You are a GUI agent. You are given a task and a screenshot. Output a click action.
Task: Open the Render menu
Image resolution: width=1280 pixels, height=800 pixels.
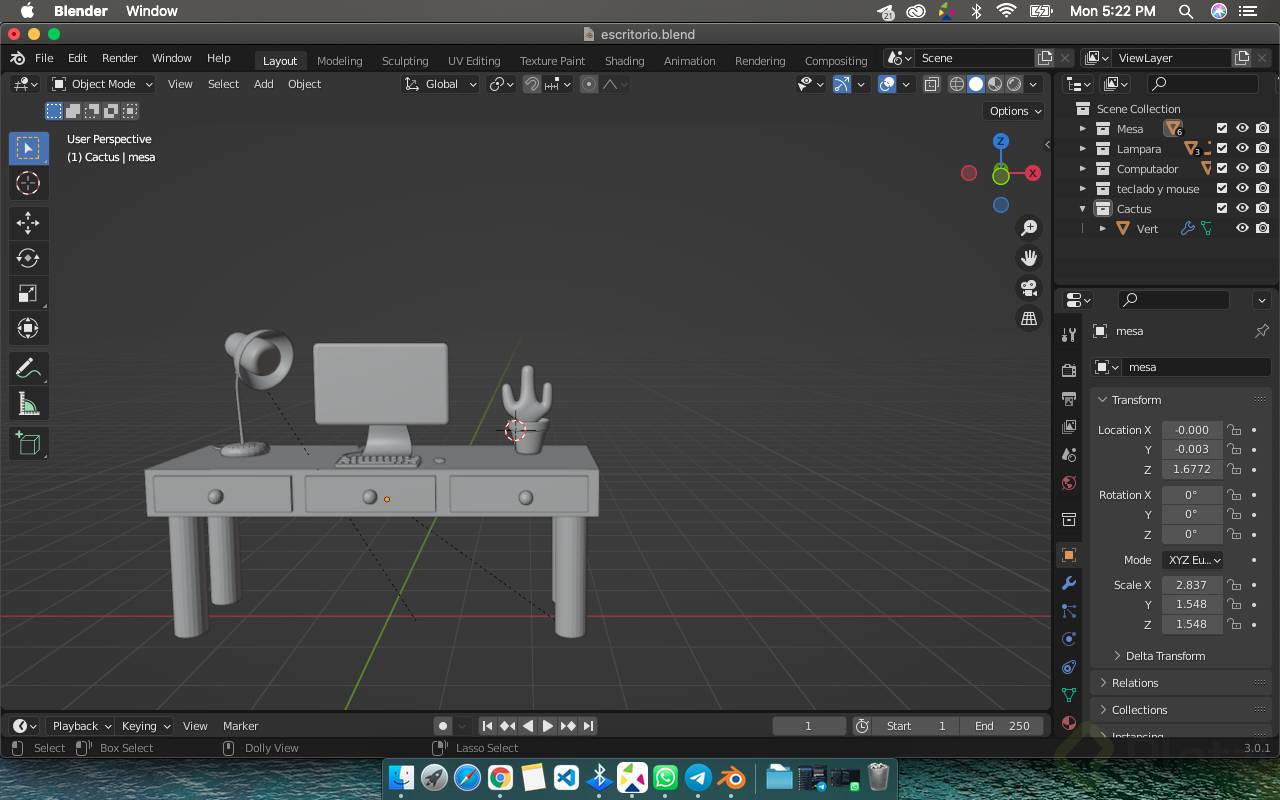tap(120, 58)
